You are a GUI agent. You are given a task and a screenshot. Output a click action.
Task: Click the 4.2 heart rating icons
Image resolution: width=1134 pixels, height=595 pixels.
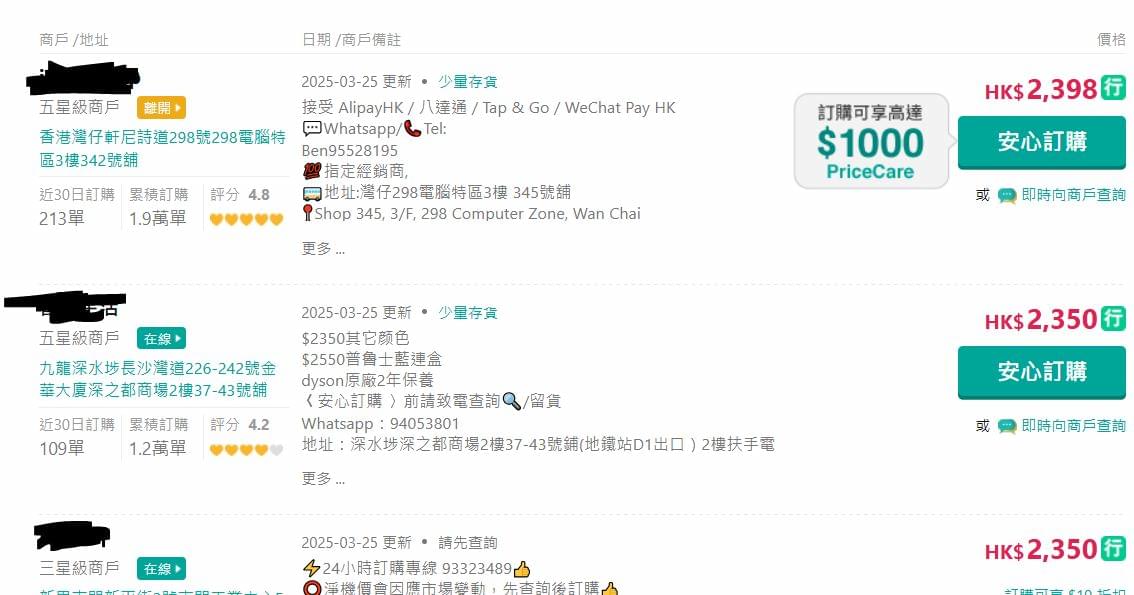(x=246, y=450)
